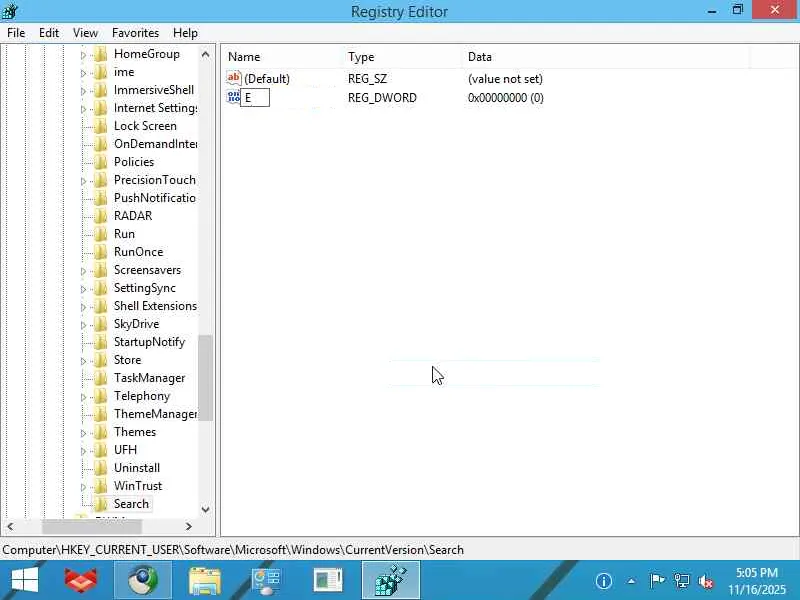Select the Store key
The height and width of the screenshot is (600, 800).
tap(127, 360)
